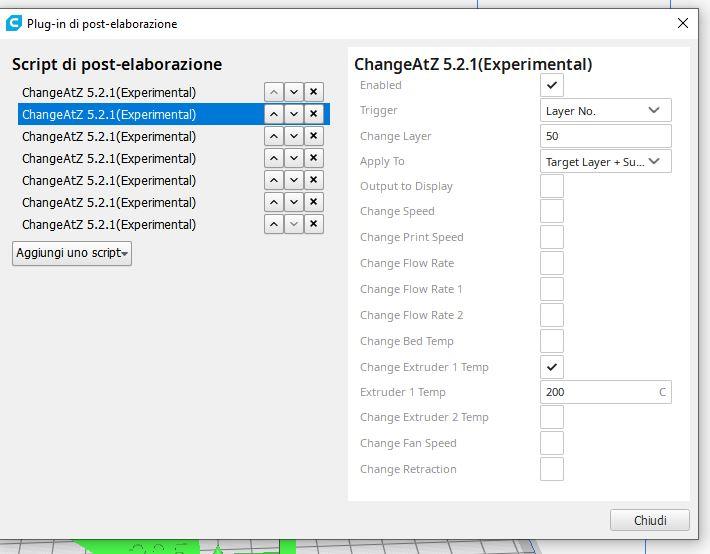
Task: Remove the first ChangeAtZ script
Action: coord(314,92)
